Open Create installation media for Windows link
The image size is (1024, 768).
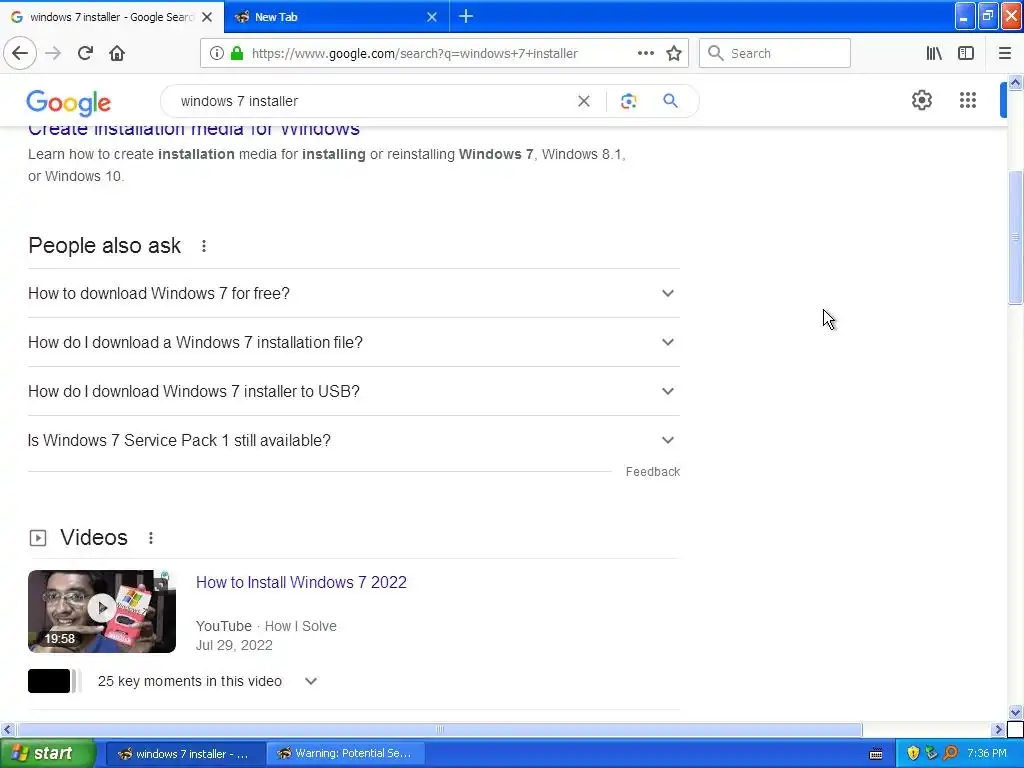coord(194,129)
